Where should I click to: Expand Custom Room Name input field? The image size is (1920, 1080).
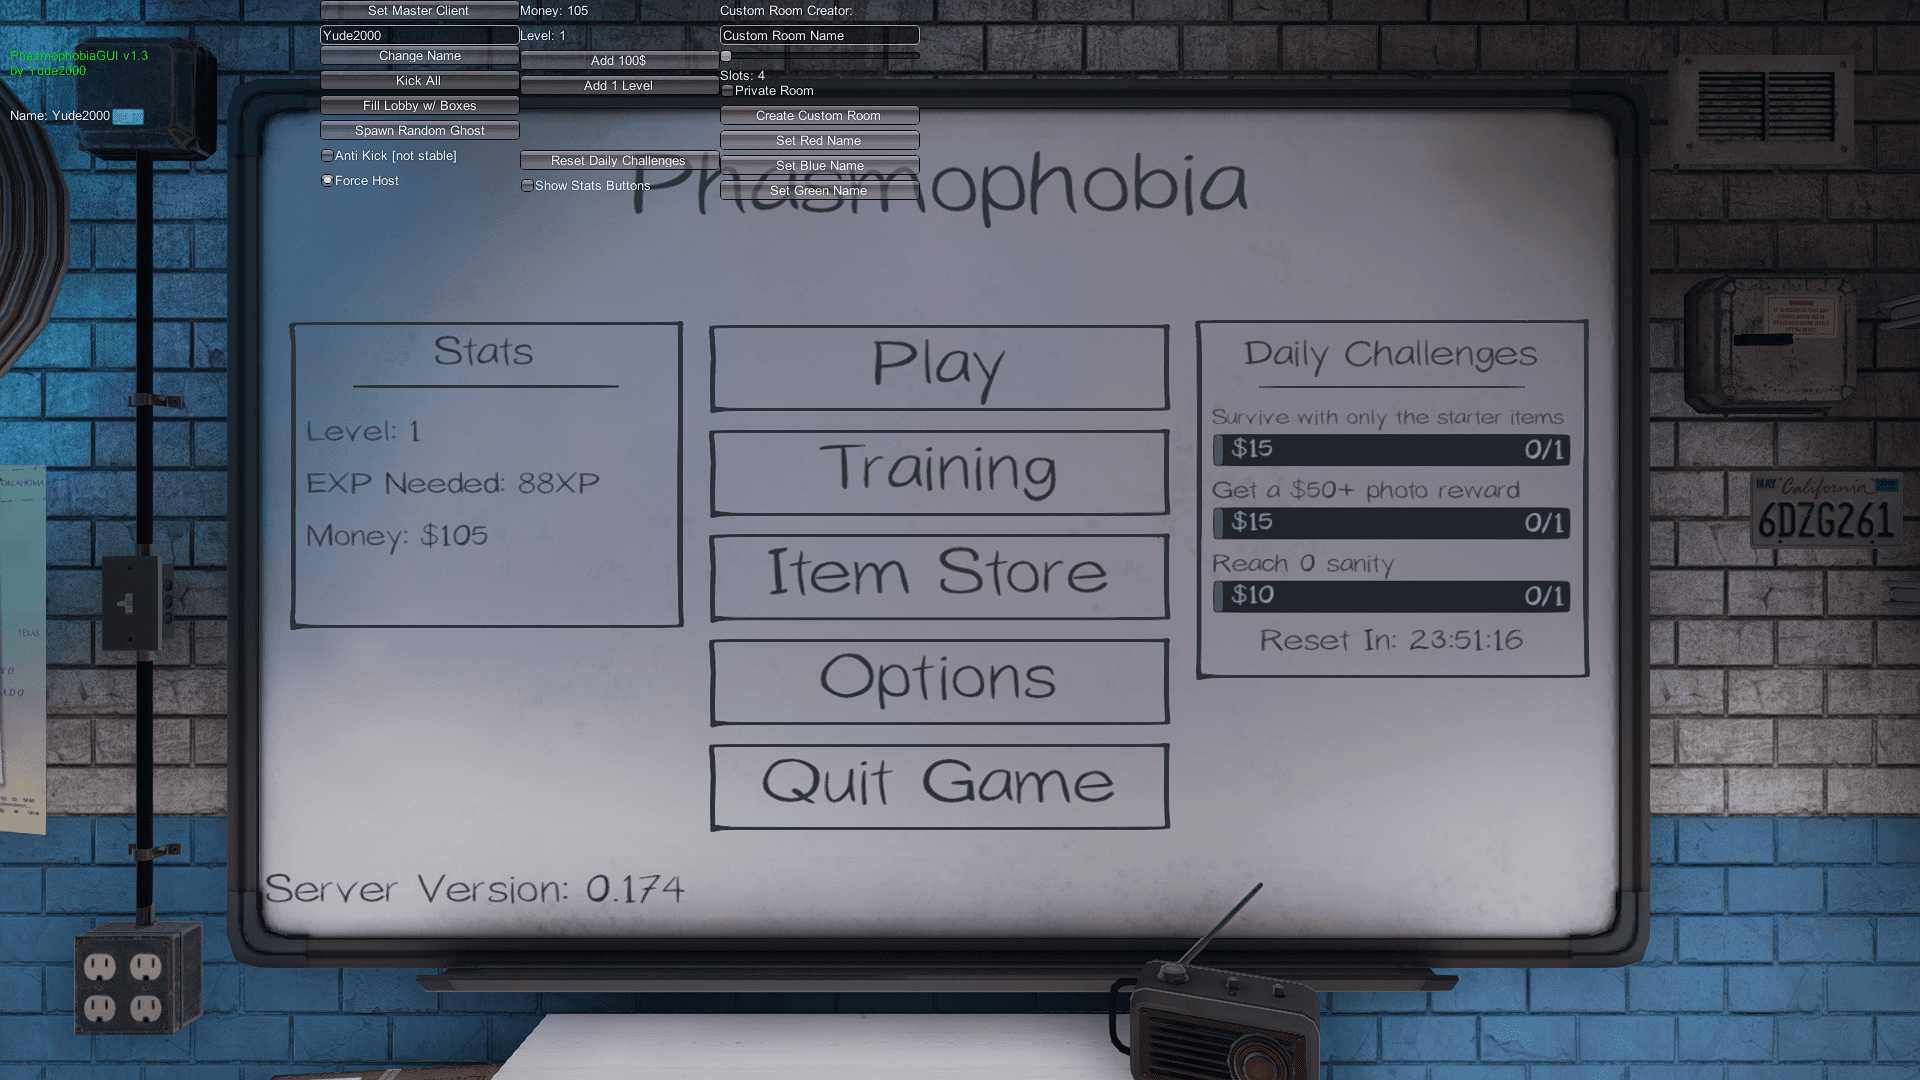[x=818, y=34]
